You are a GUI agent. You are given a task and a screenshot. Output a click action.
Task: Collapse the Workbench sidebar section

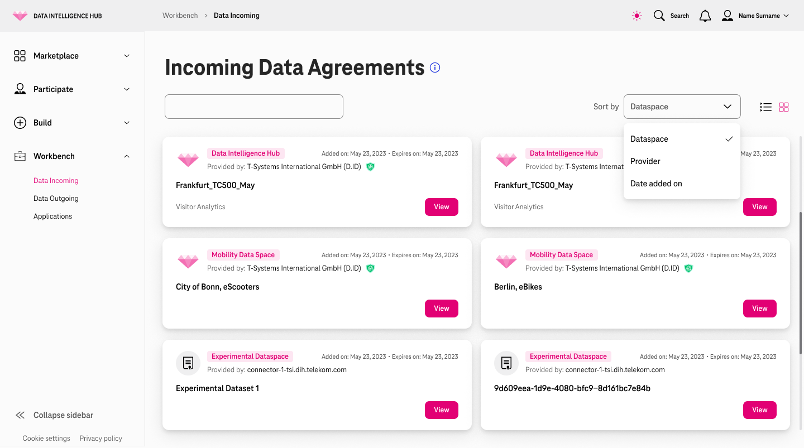[x=71, y=156]
